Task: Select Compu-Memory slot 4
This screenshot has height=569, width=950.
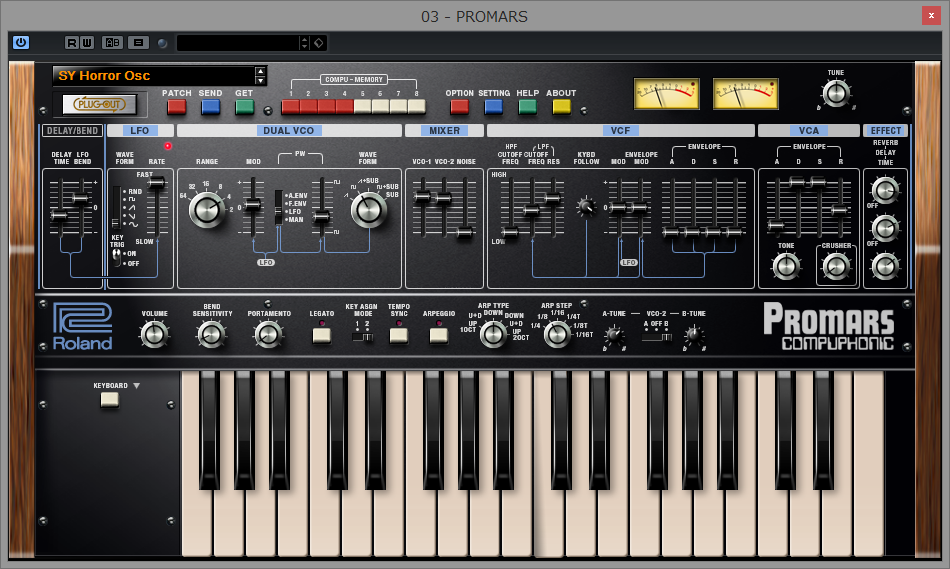Action: 345,107
